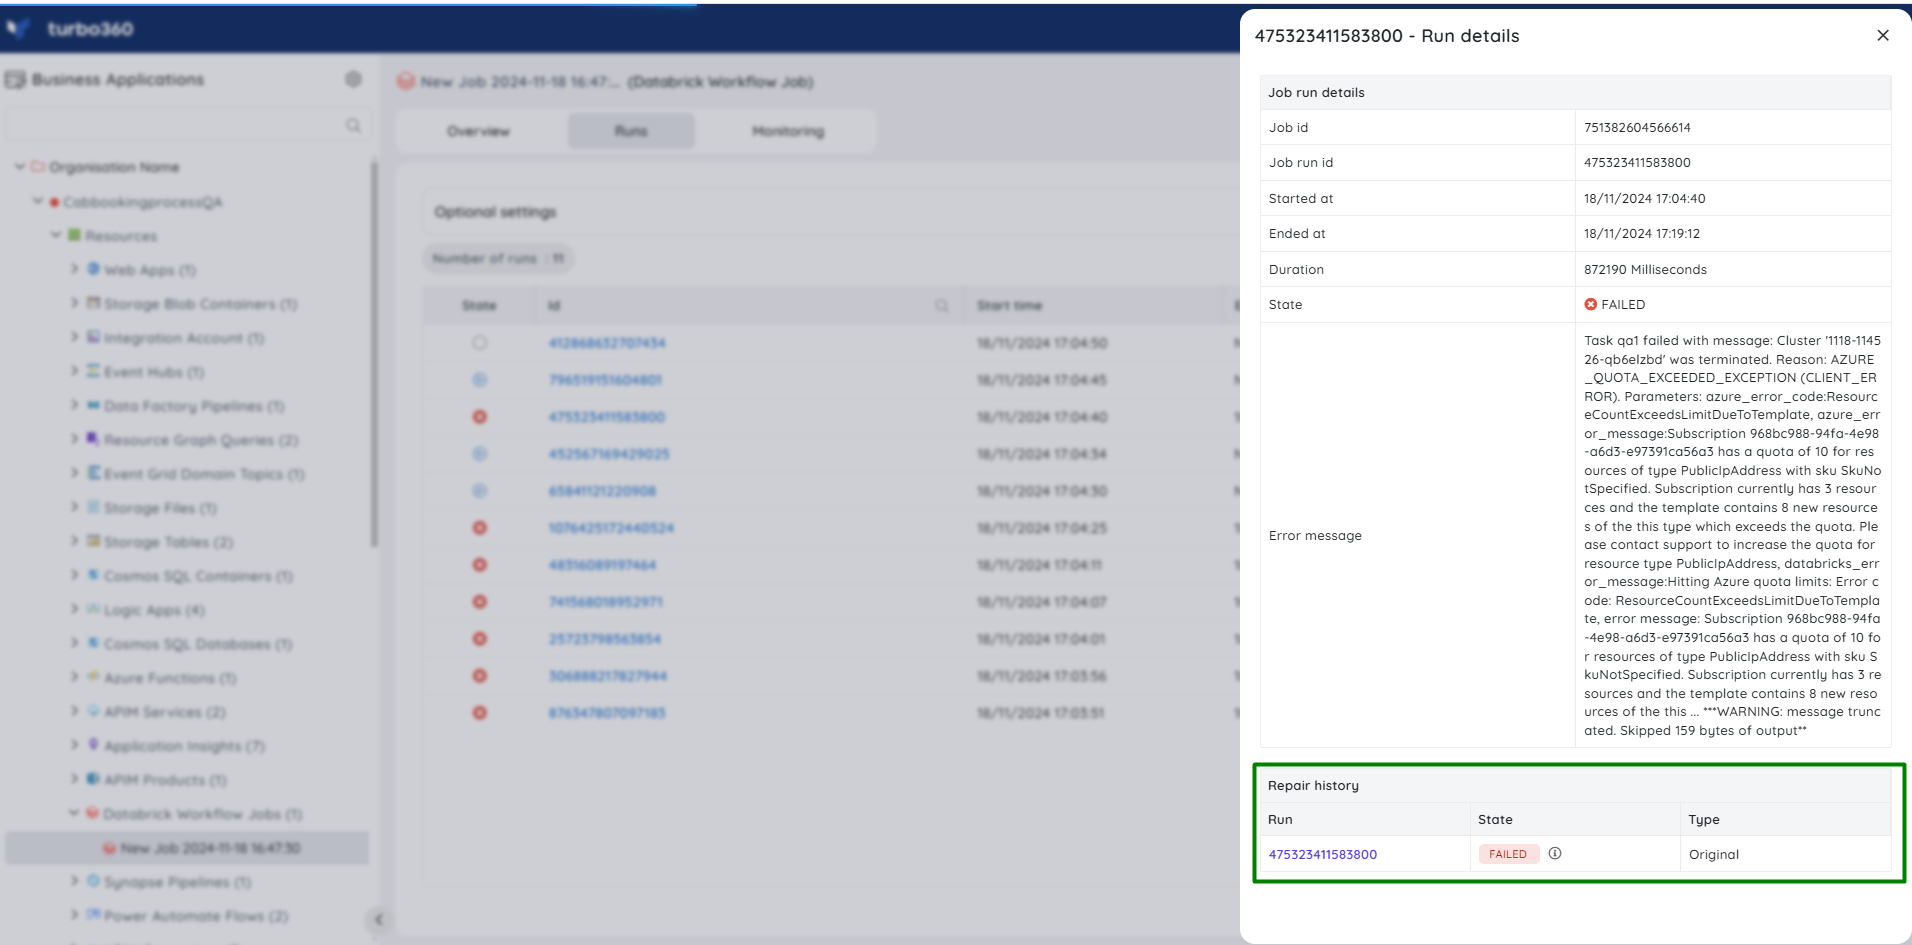Open the Data Factory Pipelines tree item
This screenshot has width=1912, height=945.
194,406
